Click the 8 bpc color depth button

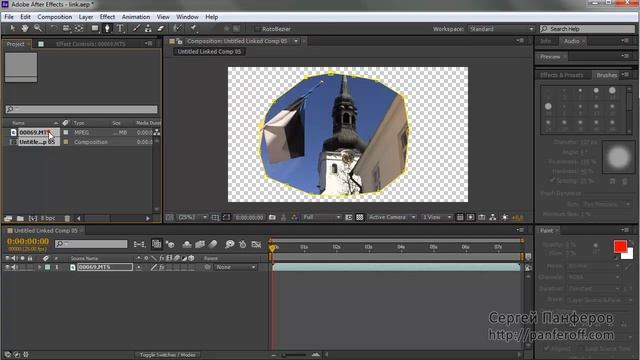click(x=48, y=218)
